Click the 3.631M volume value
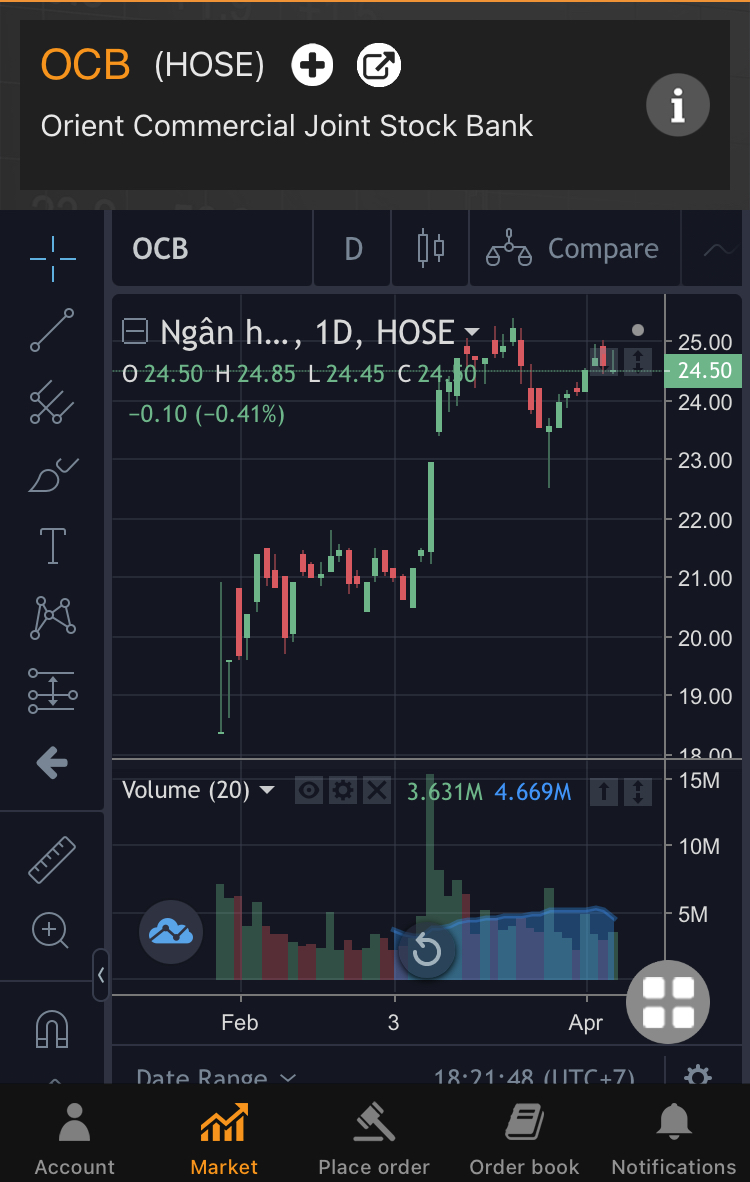Screen dimensions: 750x1182 [x=445, y=792]
